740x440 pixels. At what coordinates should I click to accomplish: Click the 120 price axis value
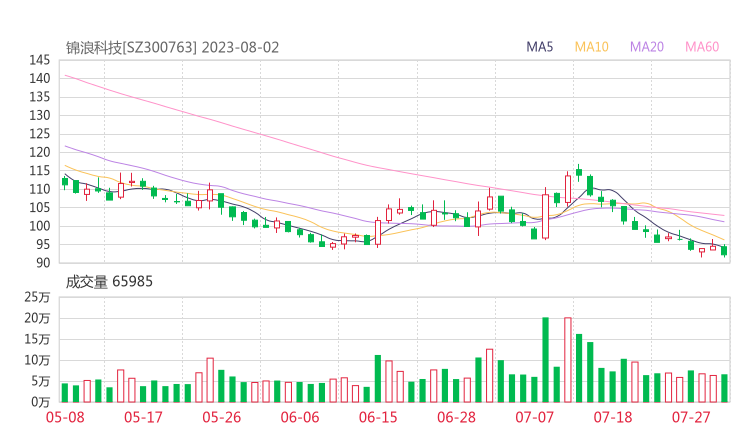(x=40, y=152)
